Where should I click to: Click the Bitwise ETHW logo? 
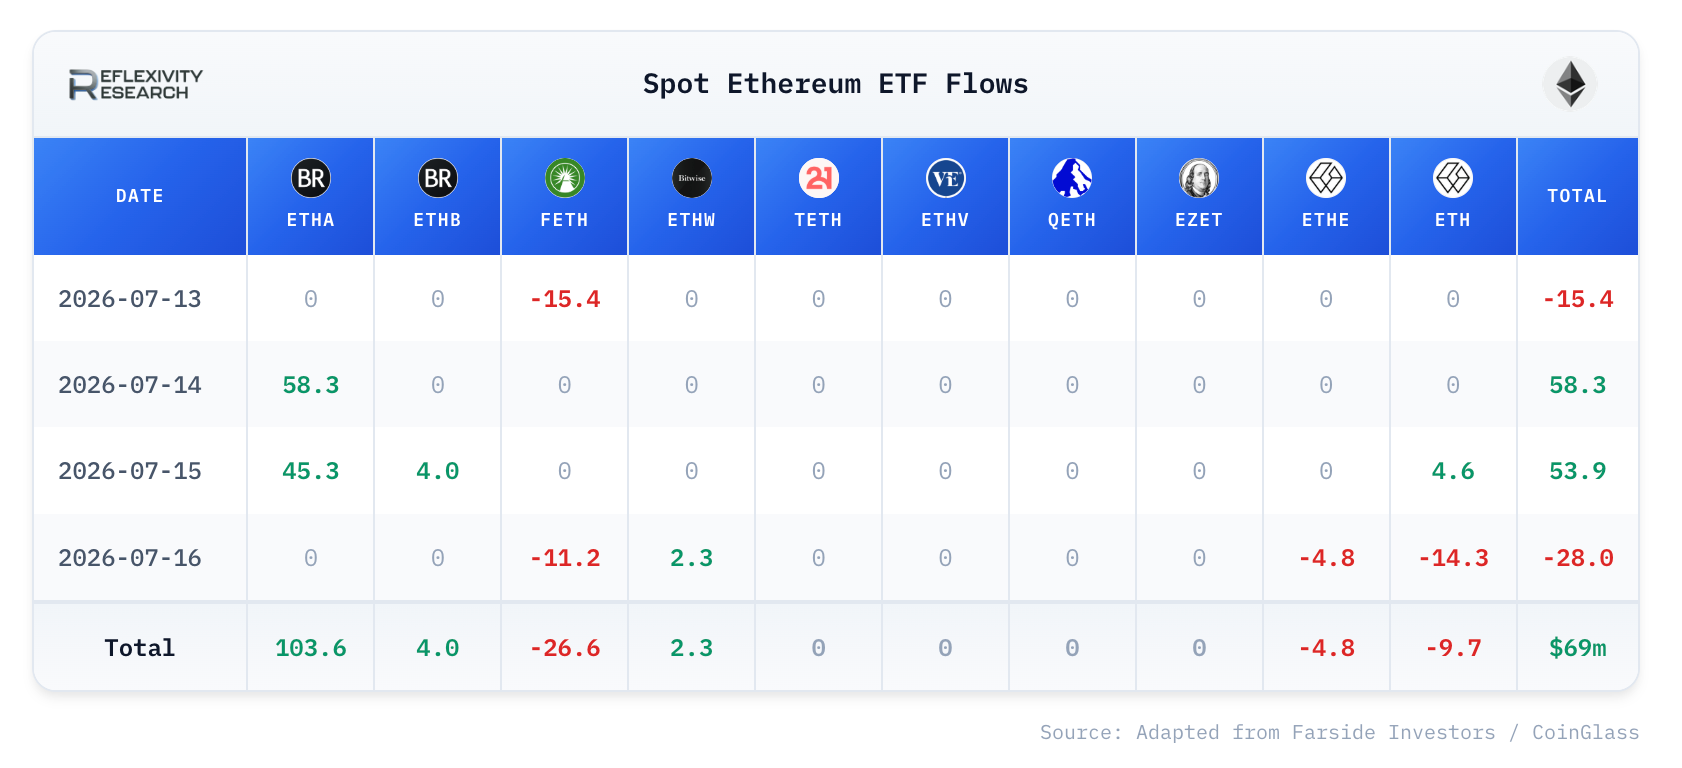(692, 178)
